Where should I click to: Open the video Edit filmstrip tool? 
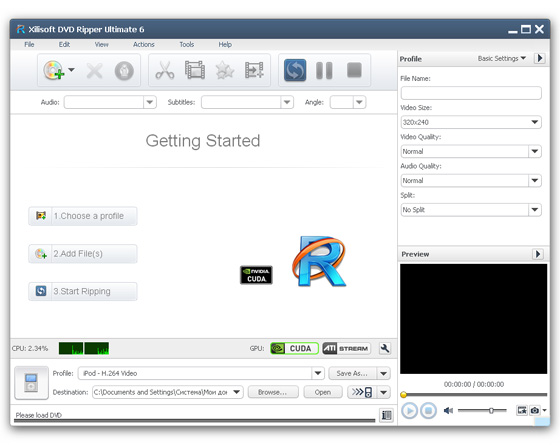pos(195,70)
